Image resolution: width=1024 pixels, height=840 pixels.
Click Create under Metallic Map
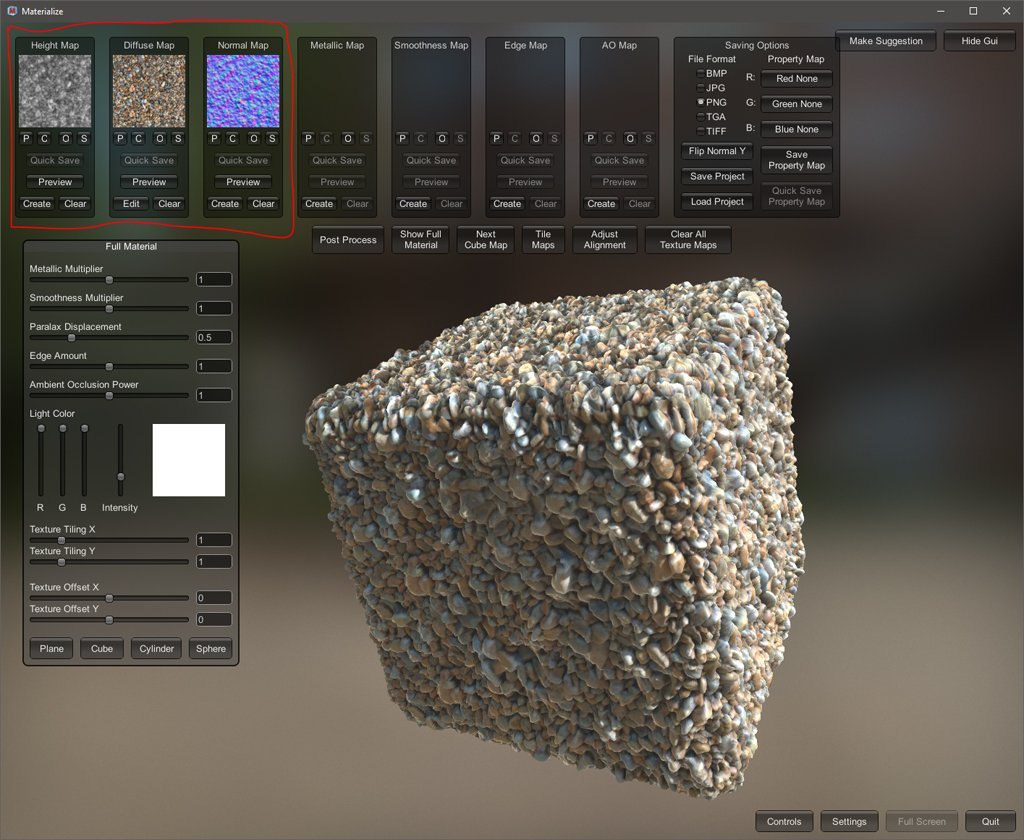[319, 204]
